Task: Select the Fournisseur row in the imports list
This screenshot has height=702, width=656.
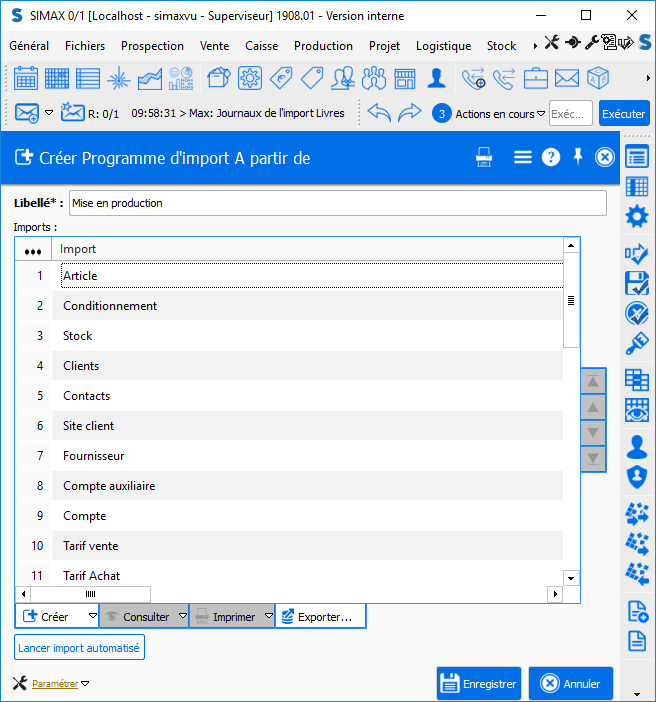Action: tap(94, 456)
